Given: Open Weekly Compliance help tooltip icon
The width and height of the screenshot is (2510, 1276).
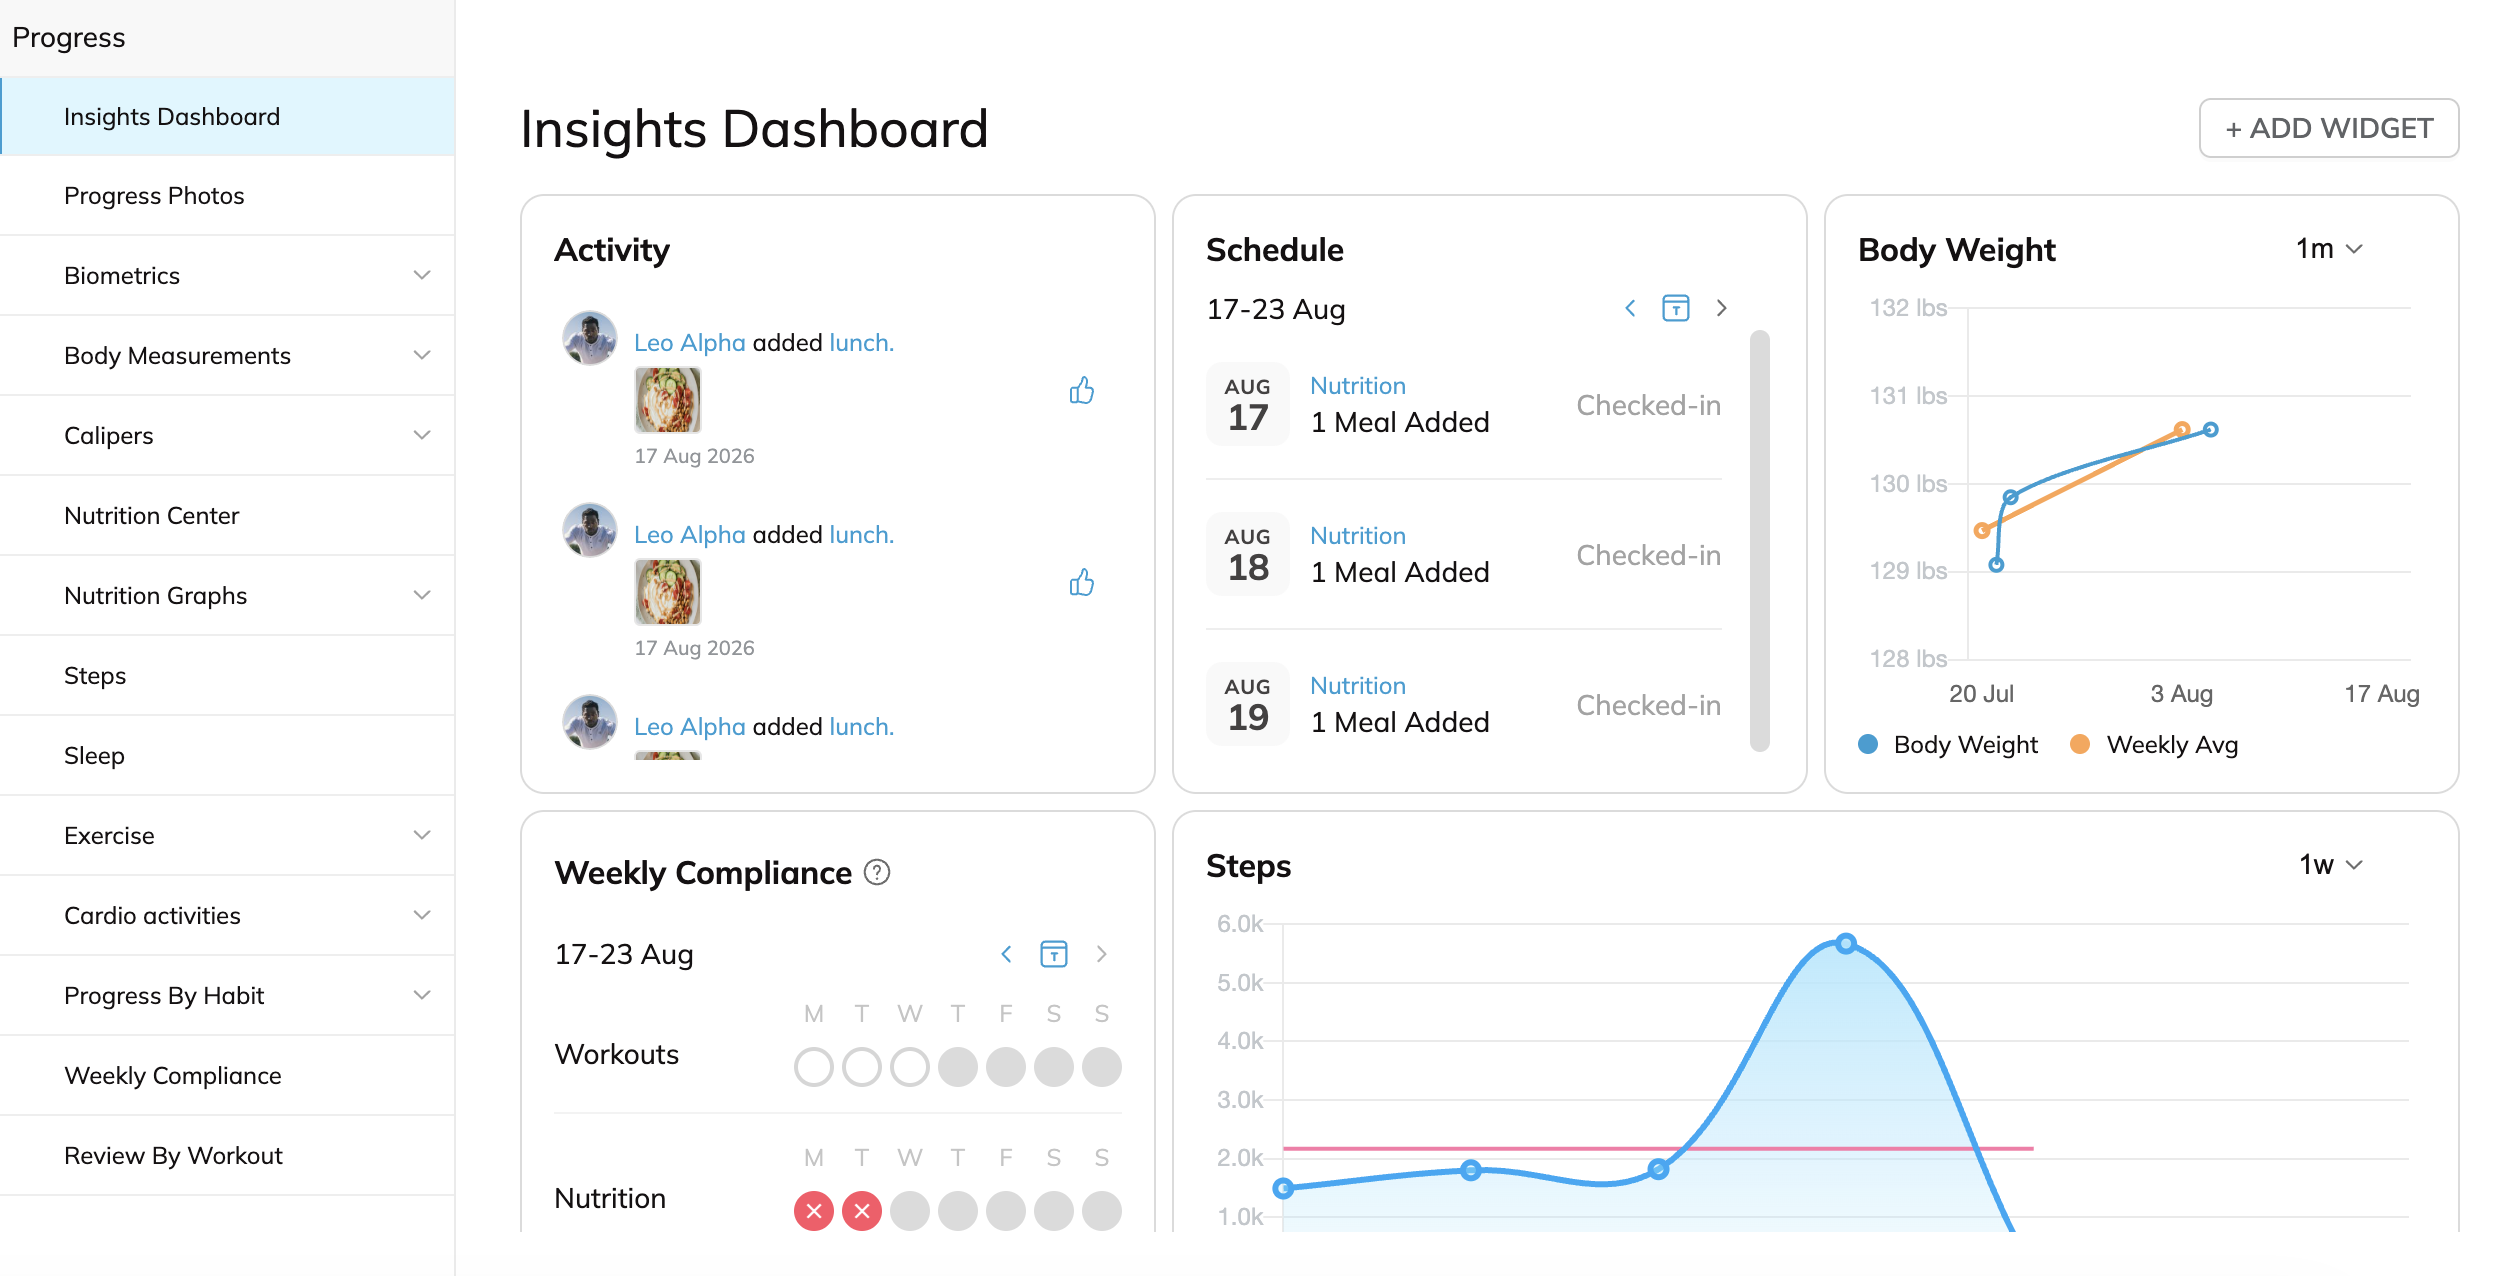Looking at the screenshot, I should [x=877, y=873].
